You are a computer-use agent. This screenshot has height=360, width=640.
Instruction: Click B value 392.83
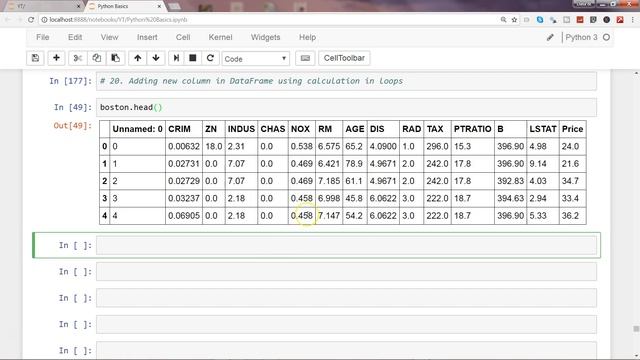click(510, 181)
